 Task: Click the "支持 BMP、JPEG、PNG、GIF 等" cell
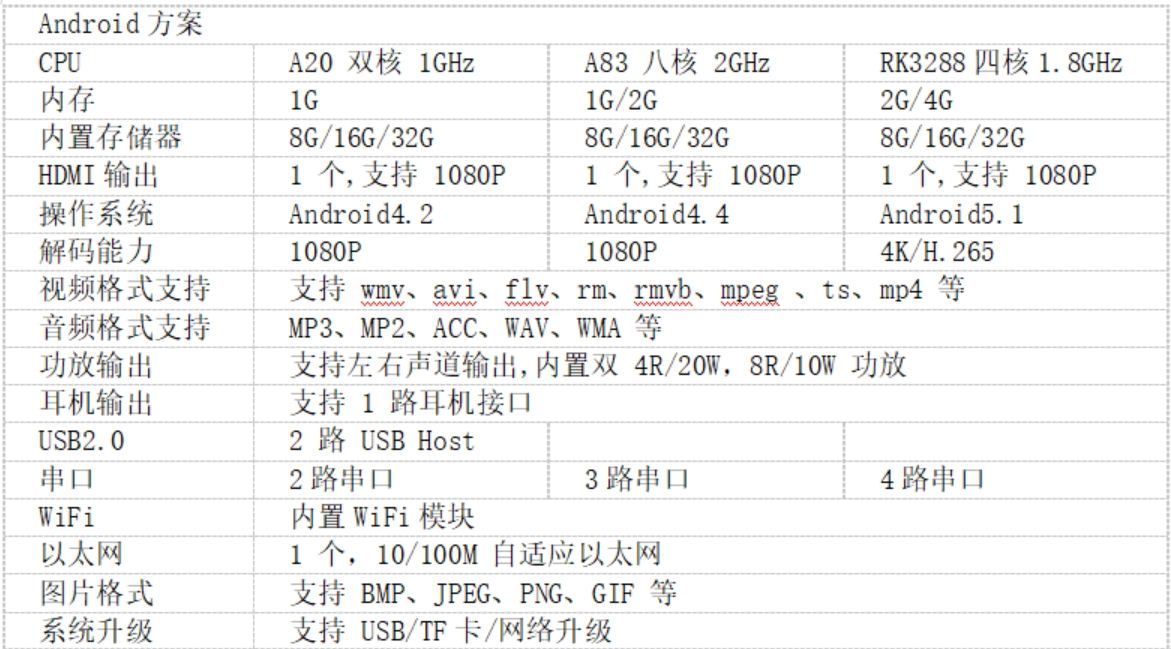482,593
